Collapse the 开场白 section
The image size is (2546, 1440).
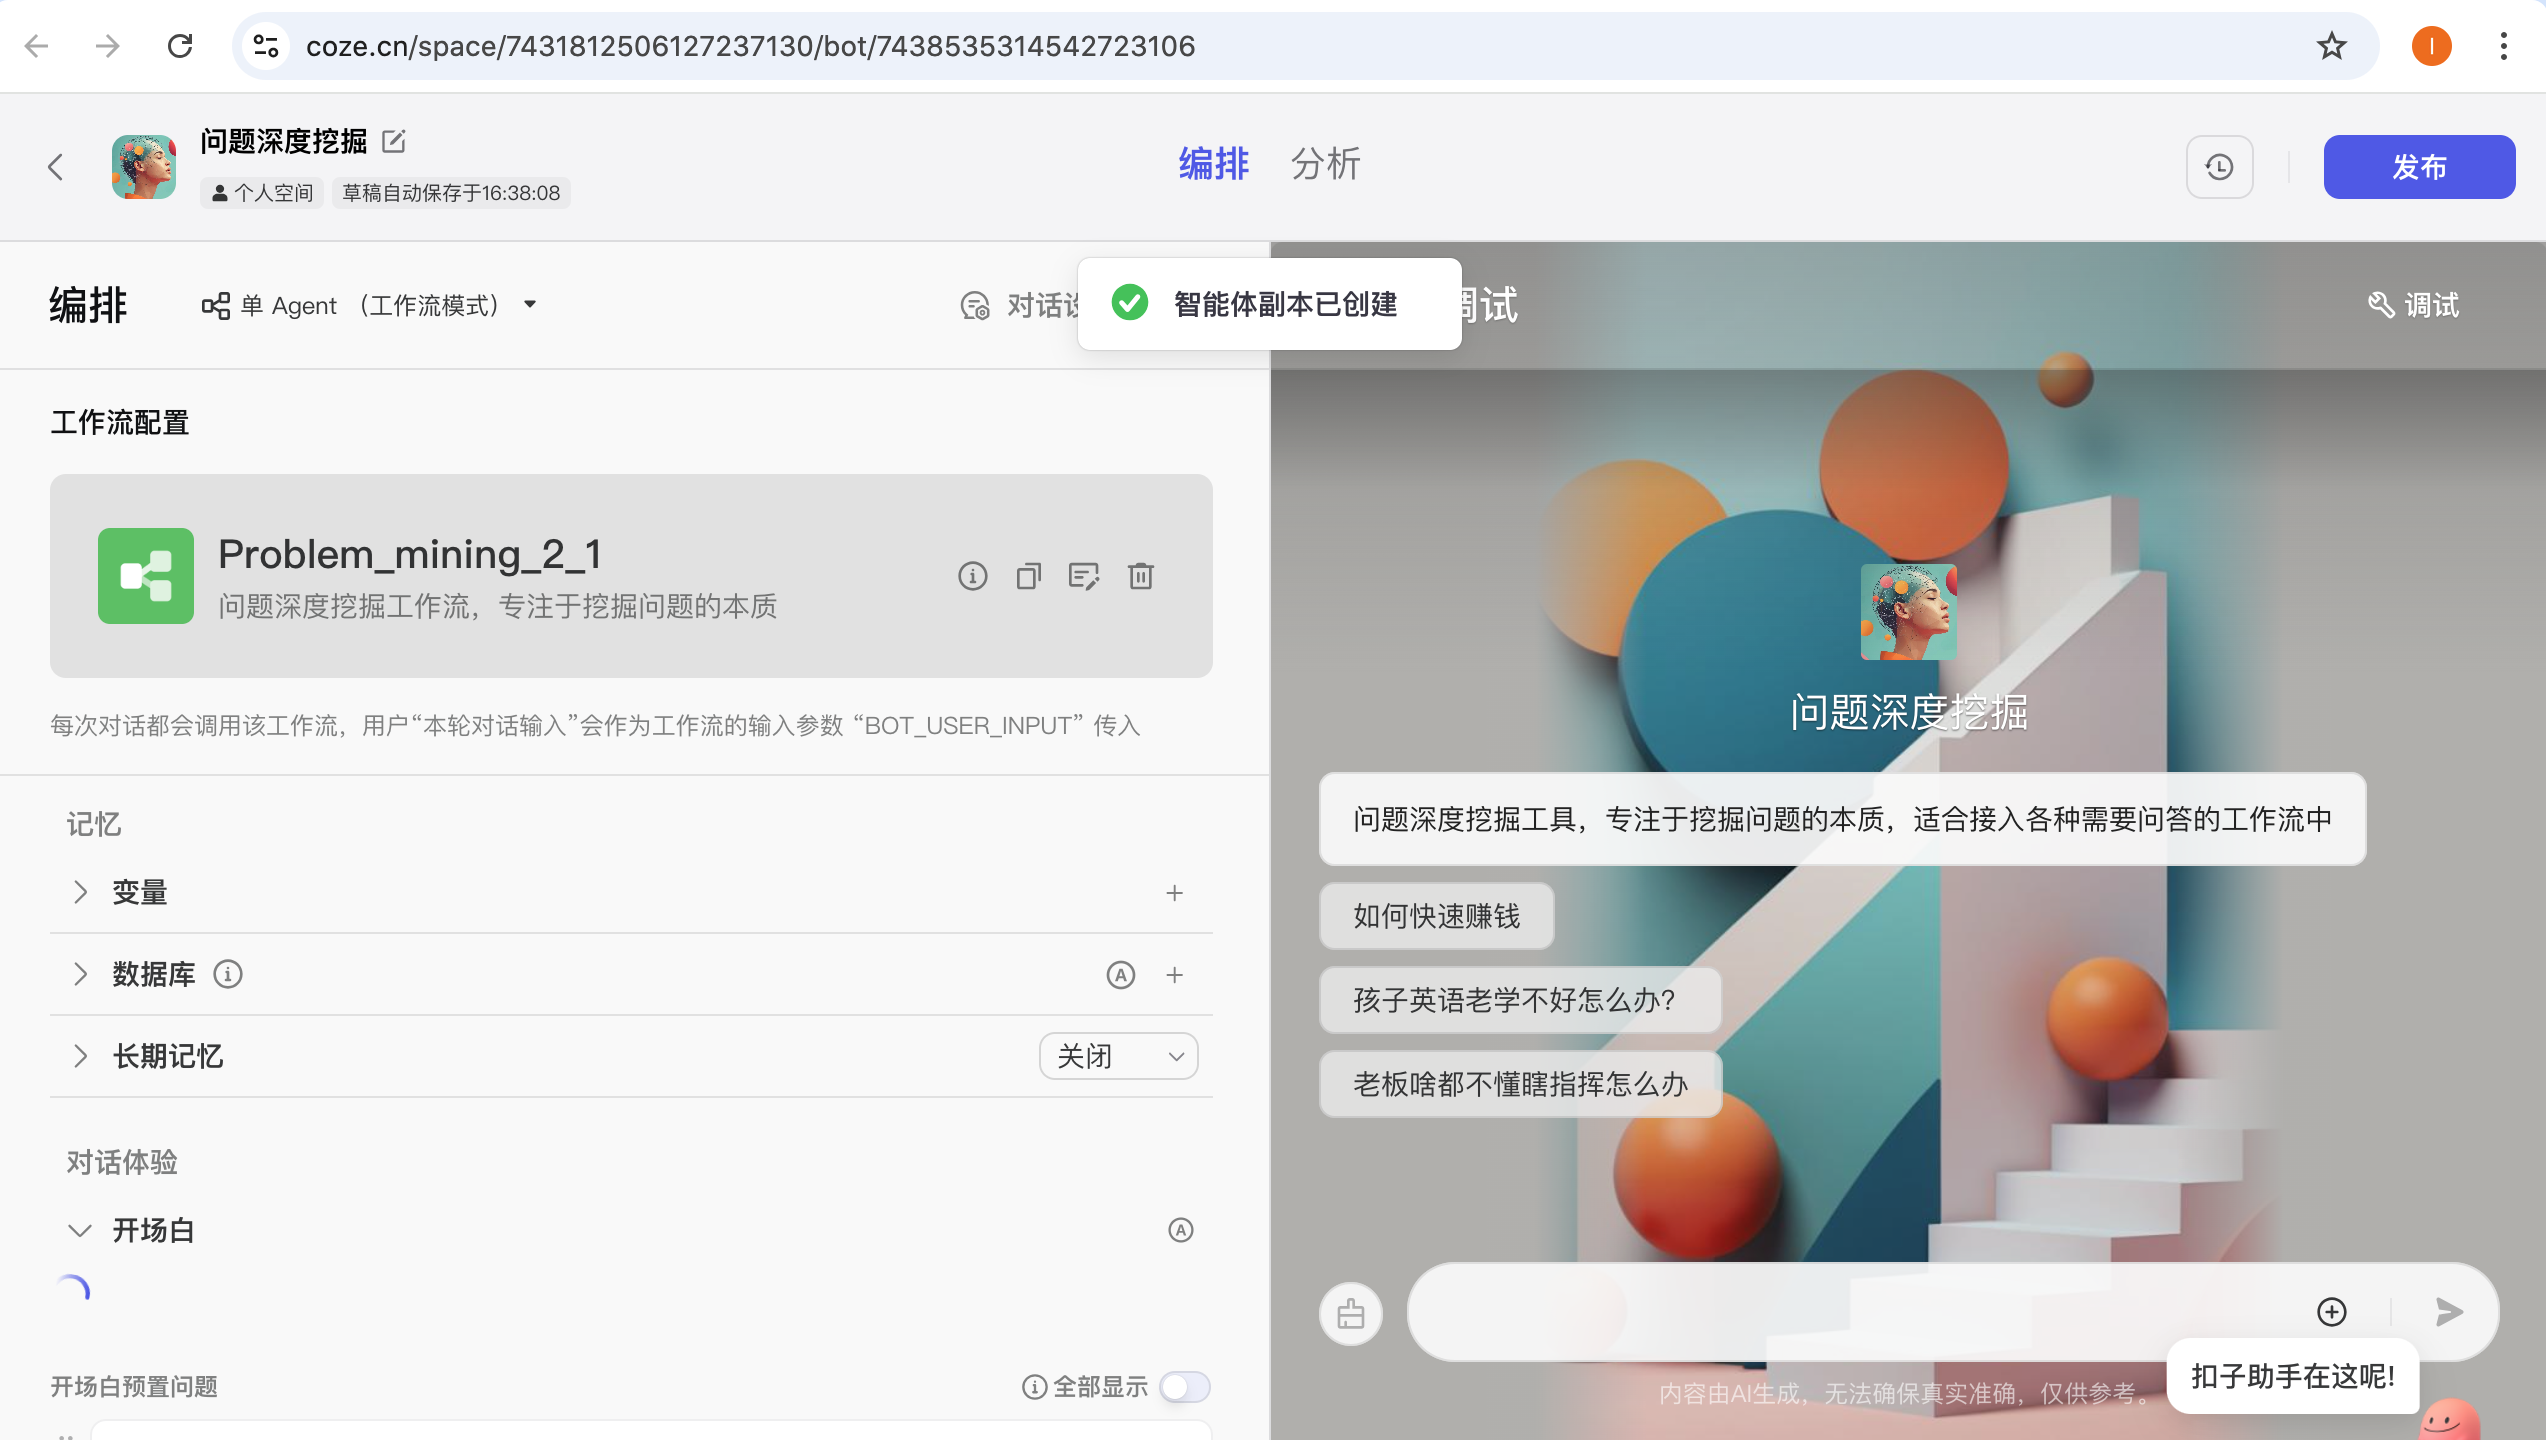pos(80,1230)
